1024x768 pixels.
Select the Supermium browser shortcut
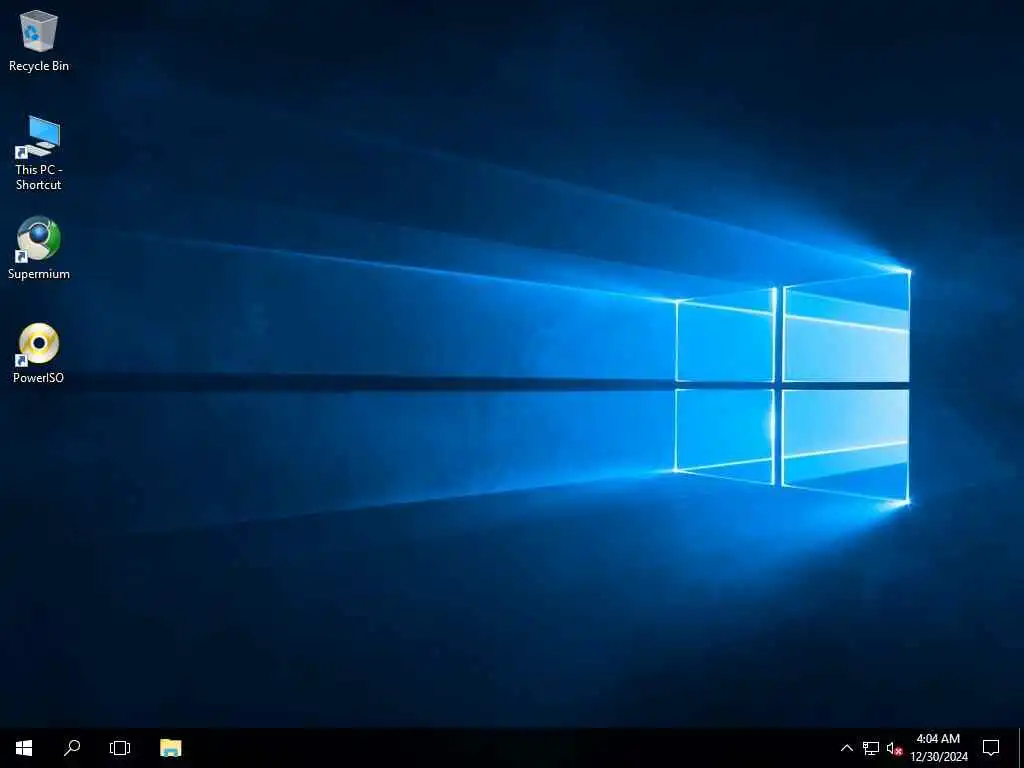[x=39, y=248]
